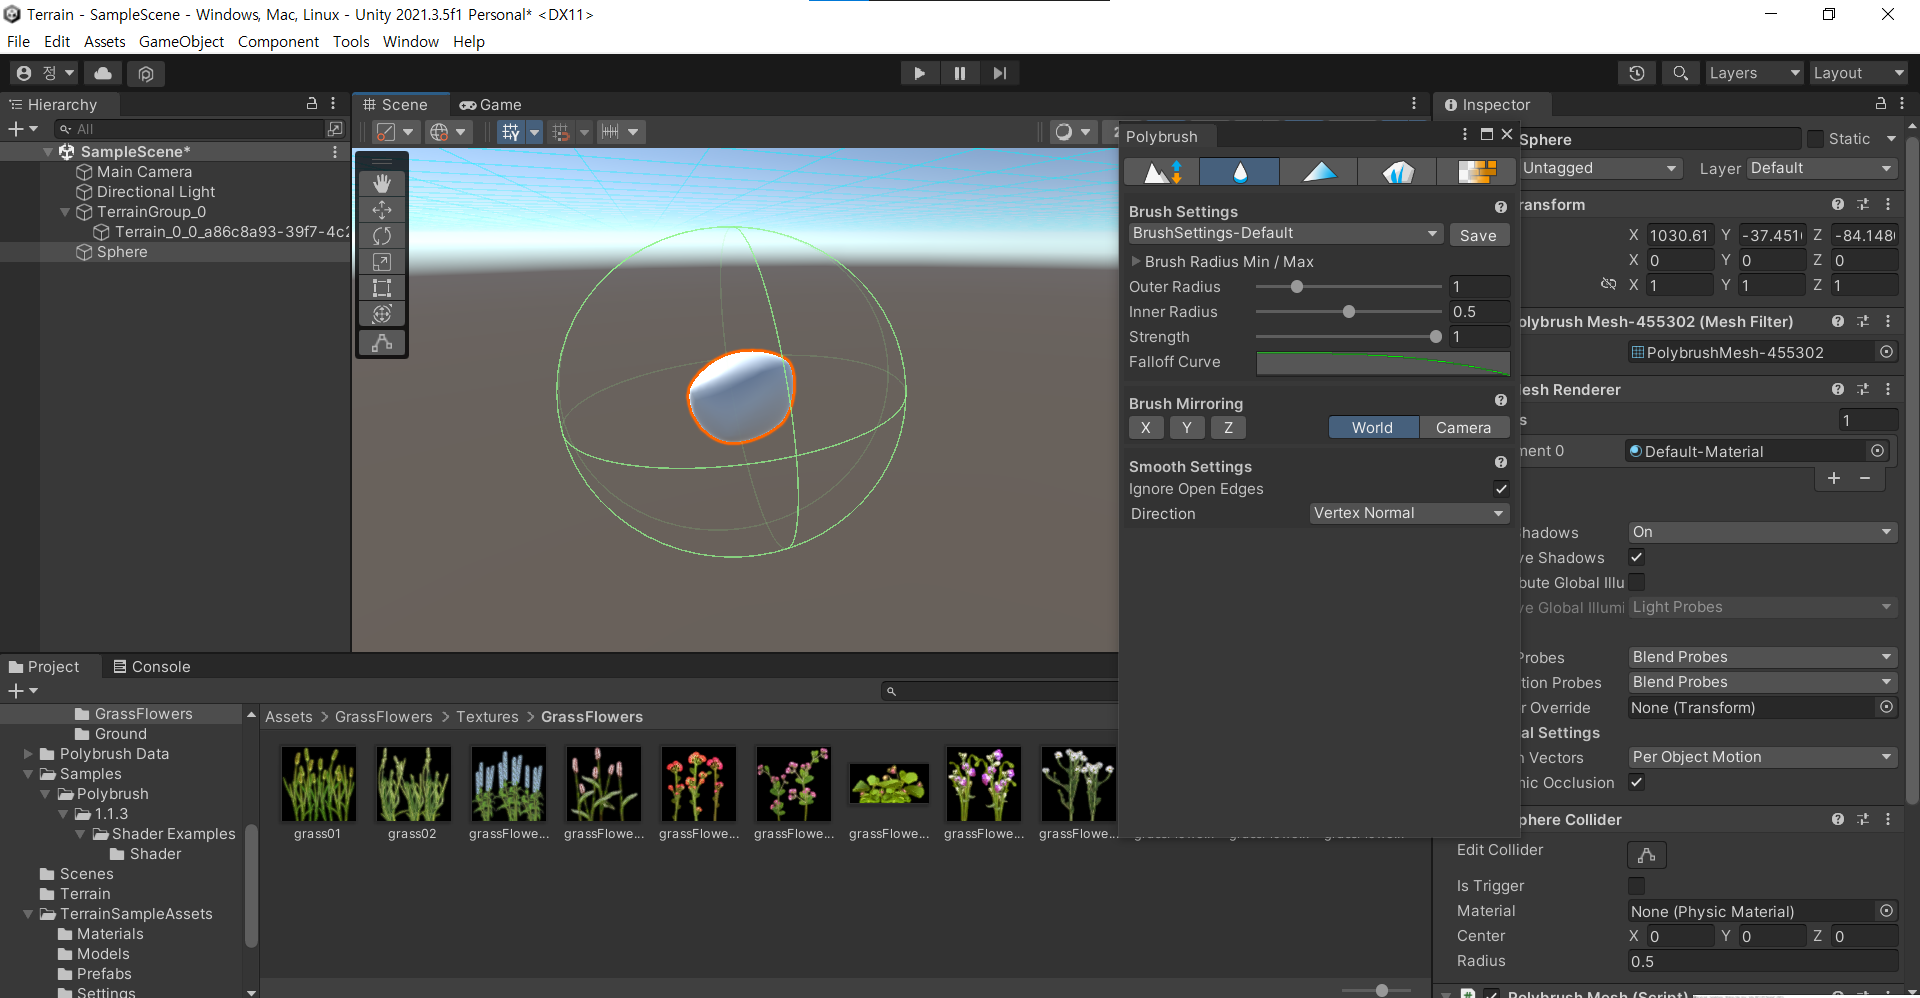Open cloud services icon
The height and width of the screenshot is (998, 1920).
point(103,73)
